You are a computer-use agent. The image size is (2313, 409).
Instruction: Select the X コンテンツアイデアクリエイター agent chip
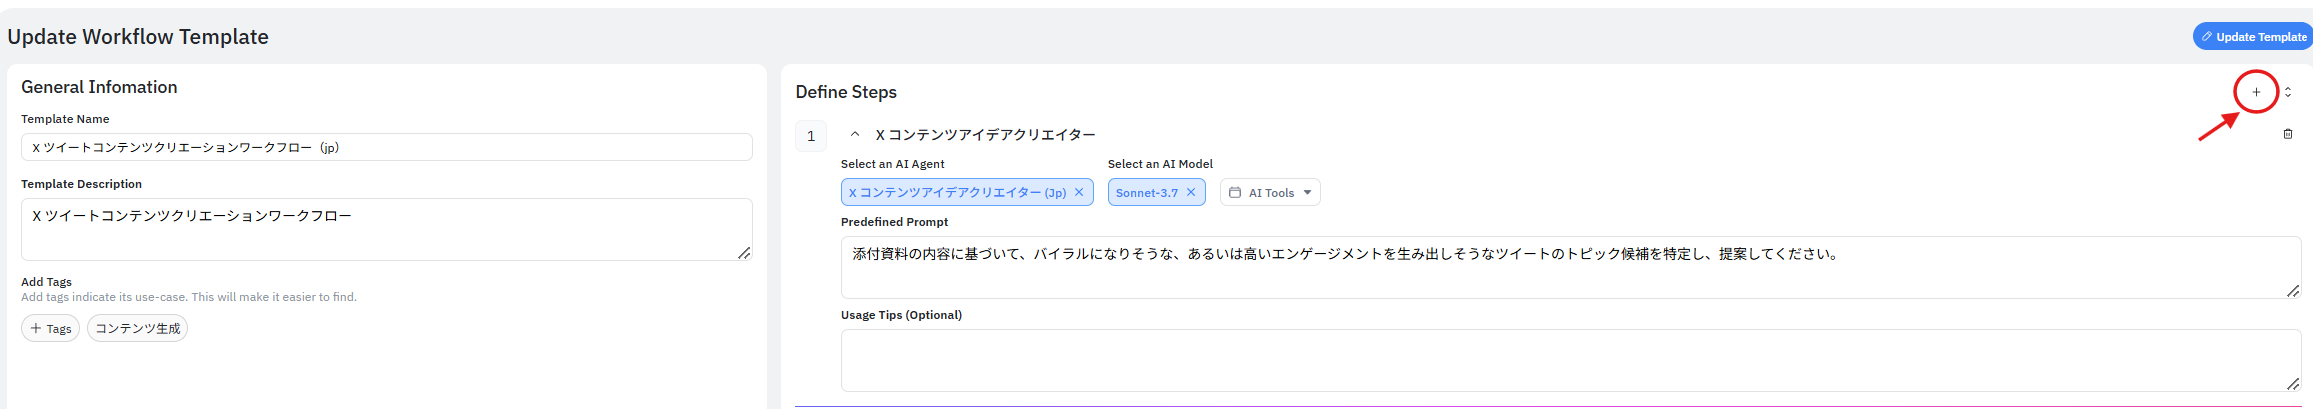pos(957,192)
